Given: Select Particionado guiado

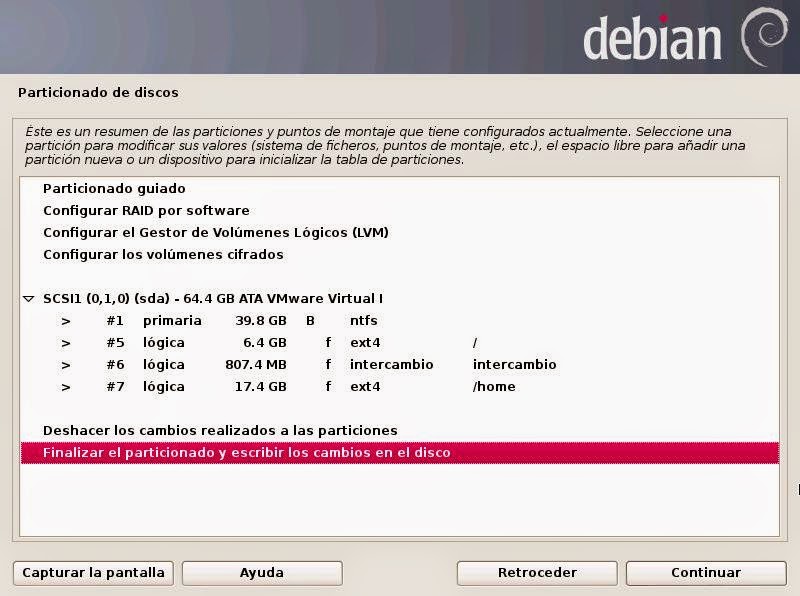Looking at the screenshot, I should pyautogui.click(x=113, y=188).
